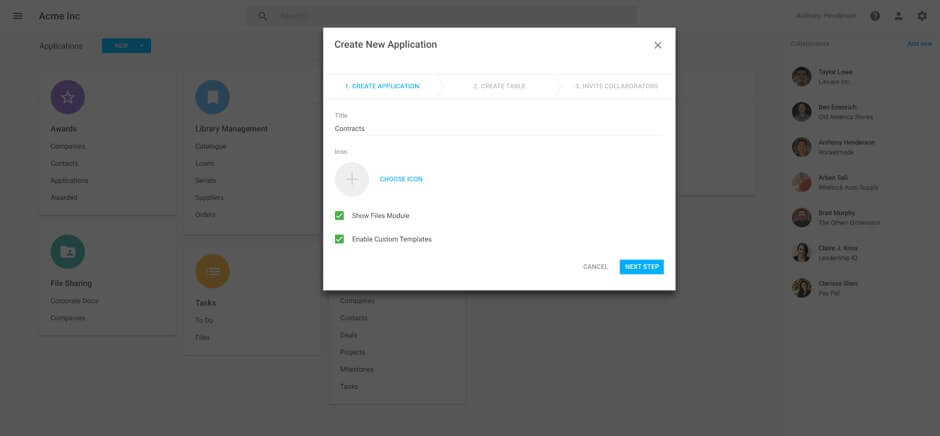Click the Add new collaborator link

pyautogui.click(x=919, y=44)
